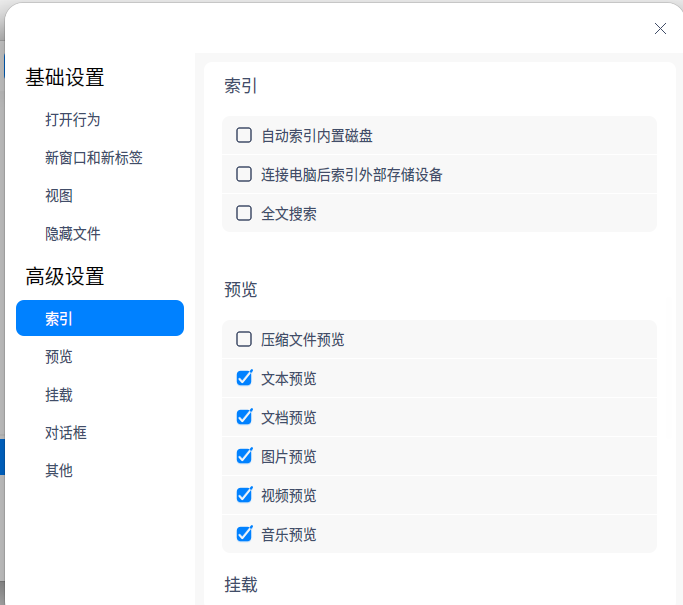The width and height of the screenshot is (683, 605).
Task: Go to 打开行为 settings section
Action: (73, 120)
